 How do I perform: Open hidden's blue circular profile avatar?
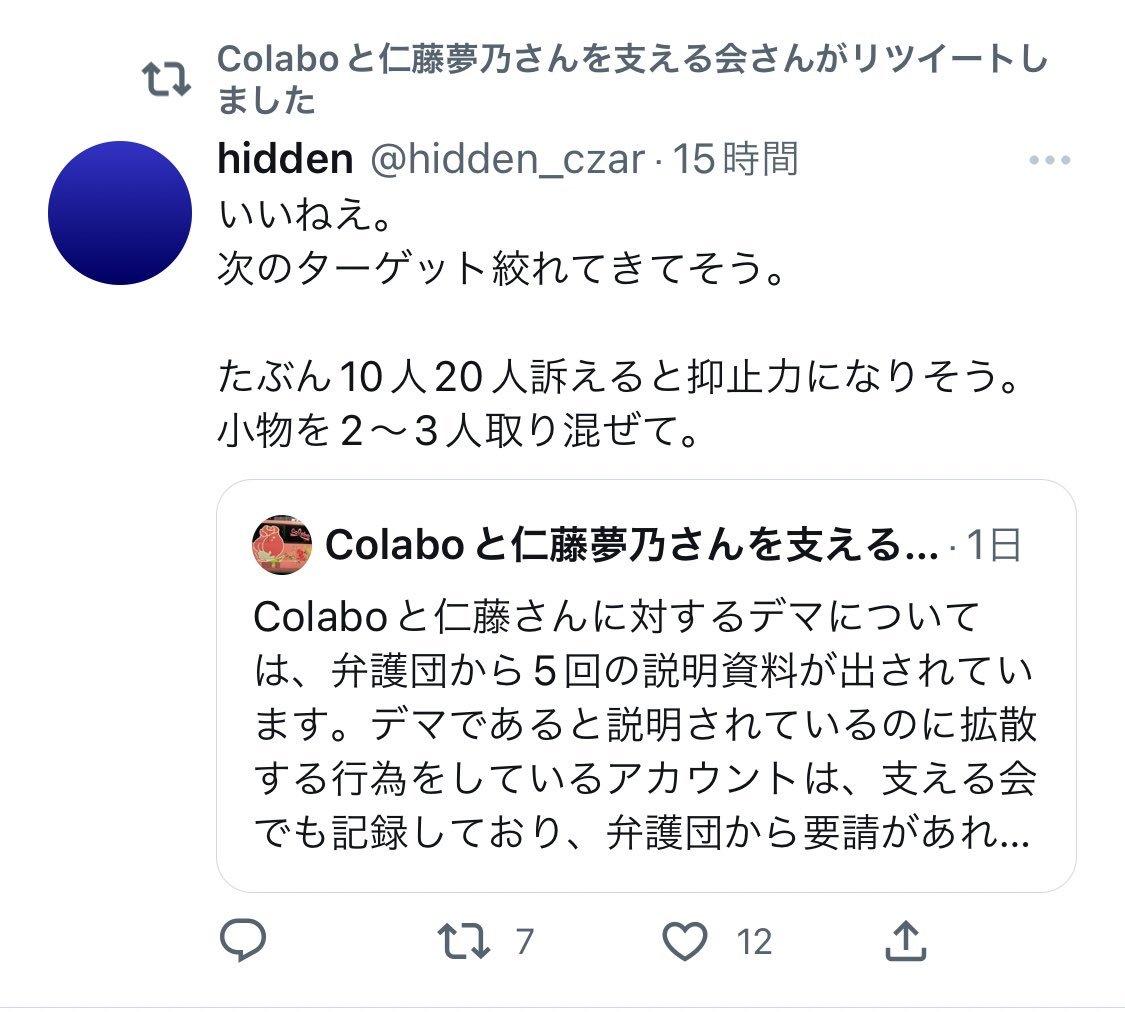120,213
